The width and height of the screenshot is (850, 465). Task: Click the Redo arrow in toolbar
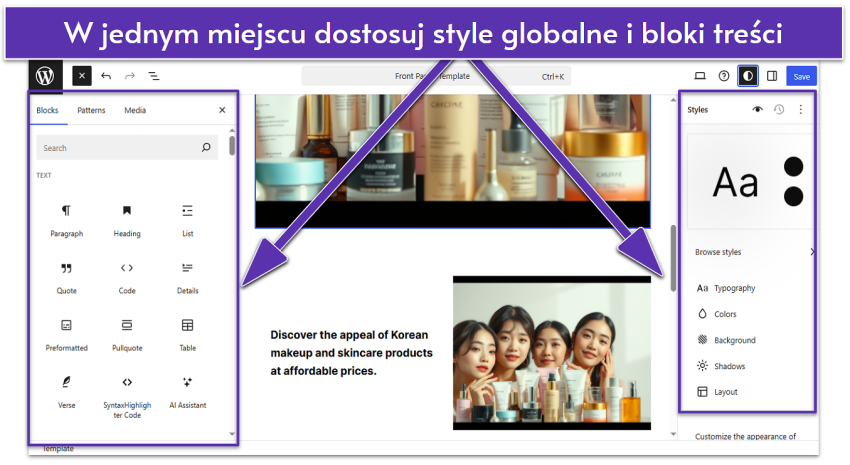coord(130,76)
